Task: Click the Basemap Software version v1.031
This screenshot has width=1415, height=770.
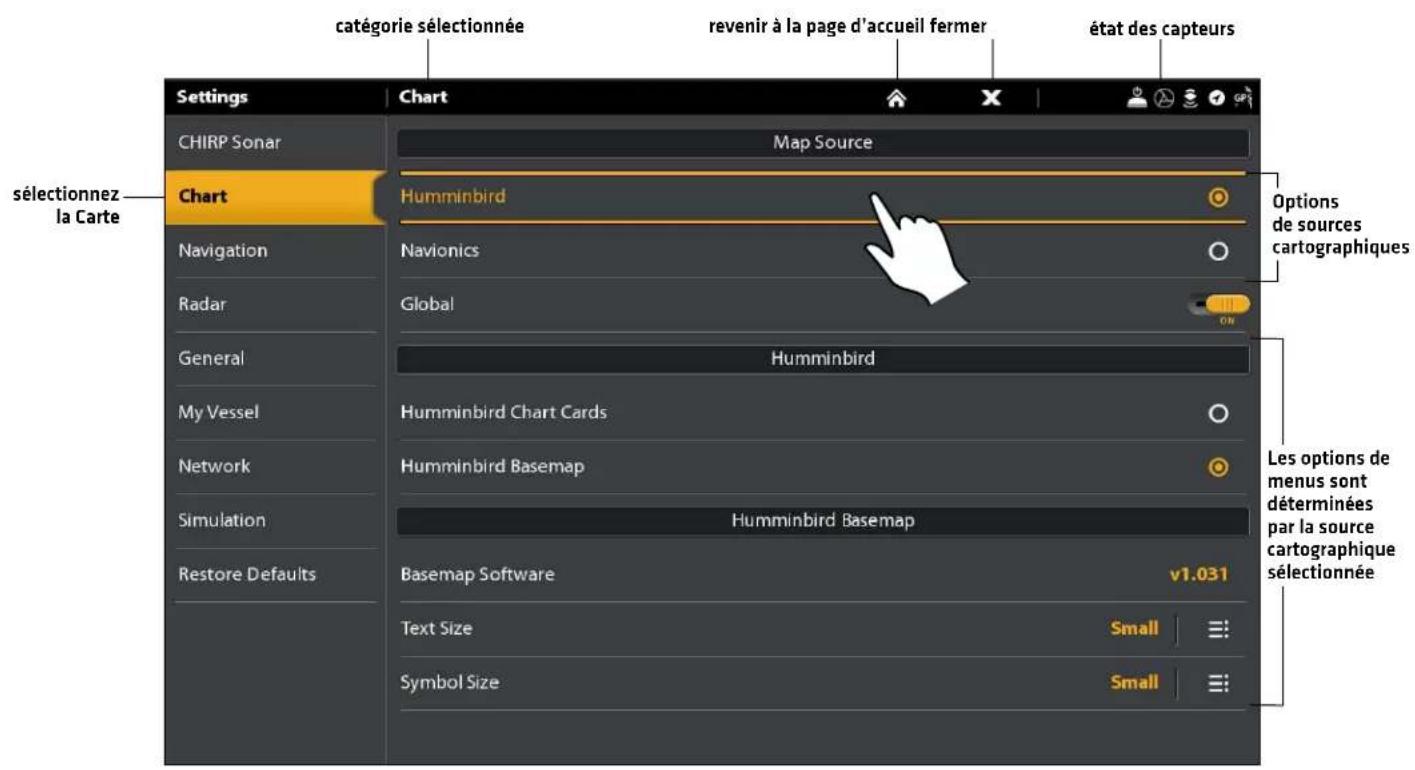Action: coord(1198,575)
